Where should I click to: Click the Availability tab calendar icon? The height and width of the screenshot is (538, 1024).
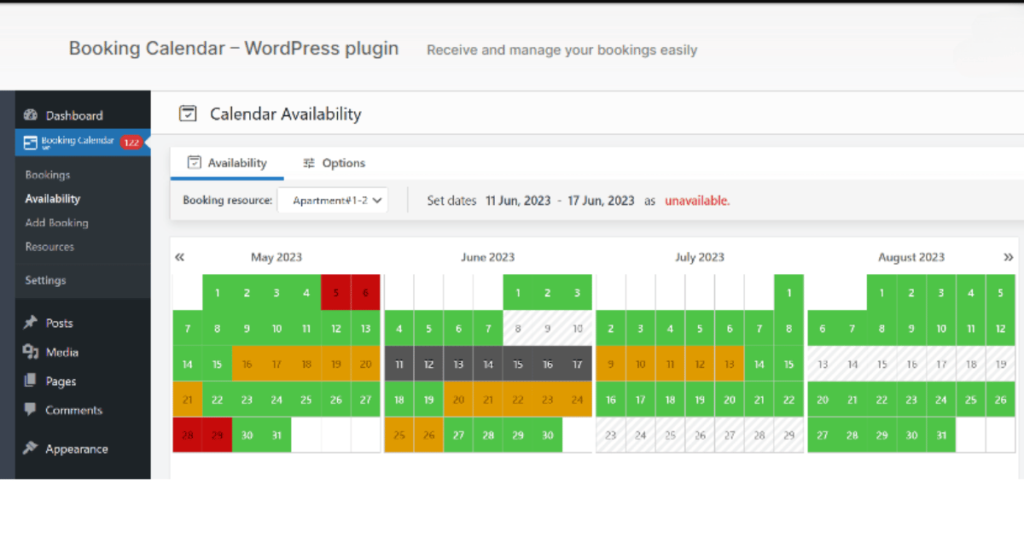click(194, 163)
